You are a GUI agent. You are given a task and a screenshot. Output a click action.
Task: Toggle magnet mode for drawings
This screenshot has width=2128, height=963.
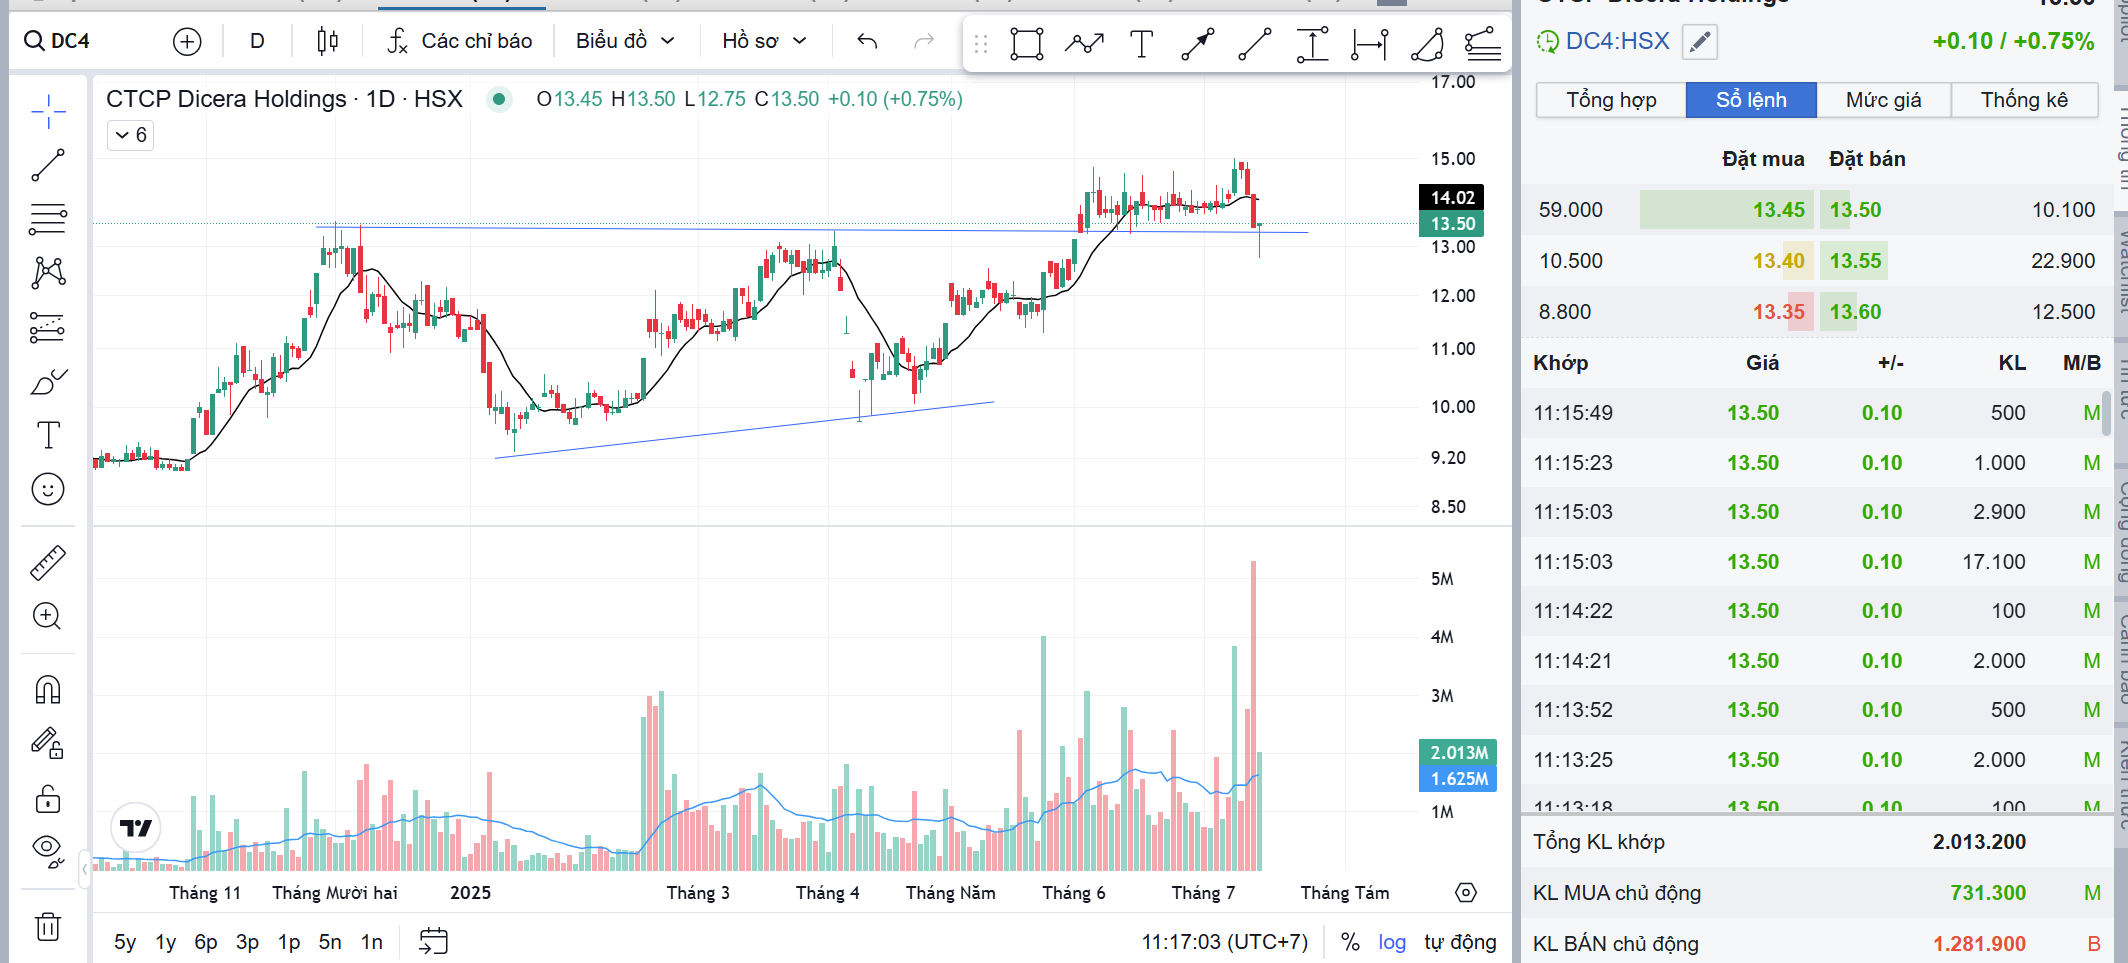[x=48, y=690]
